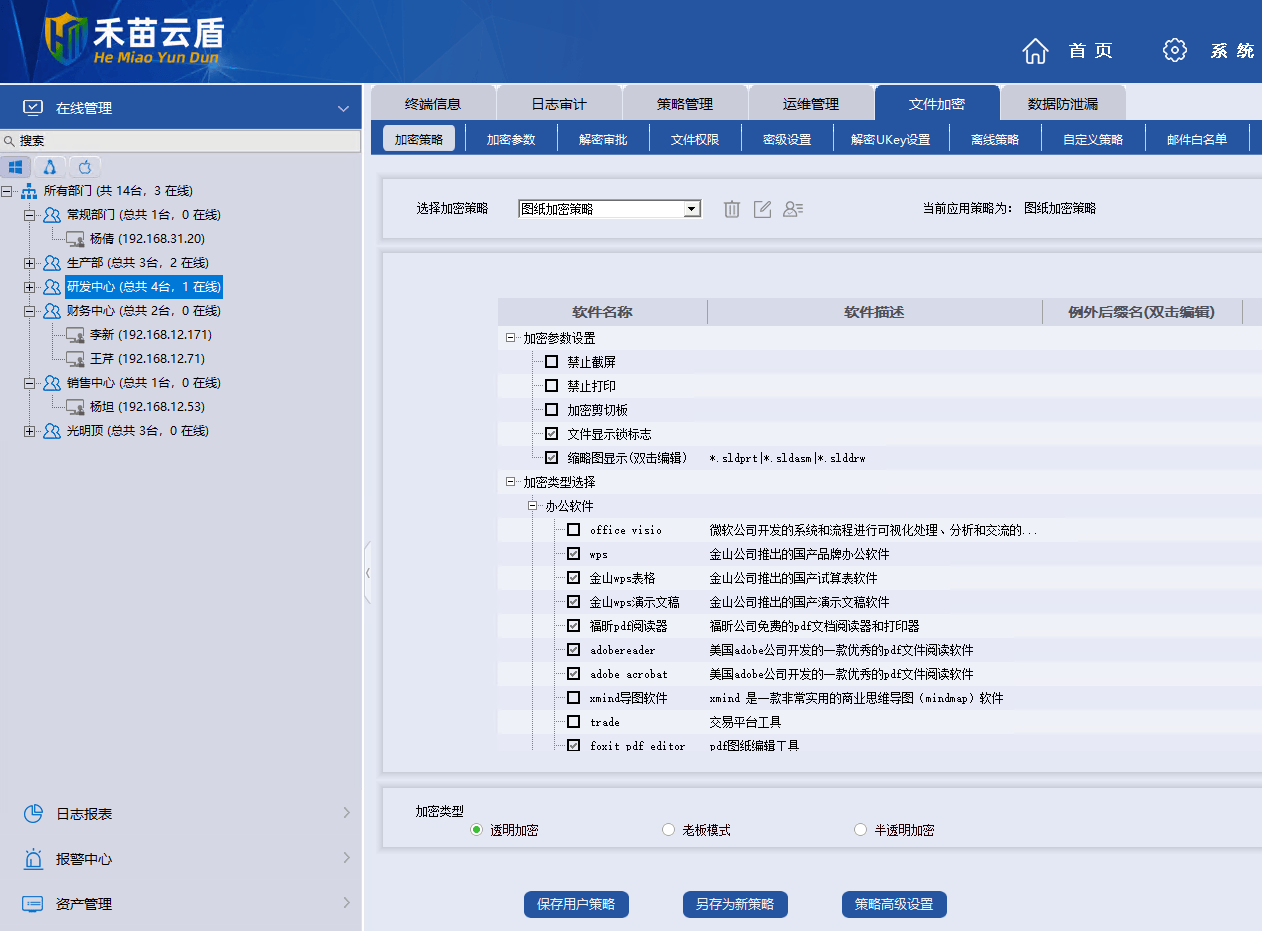Image resolution: width=1262 pixels, height=931 pixels.
Task: Open the 选择加密策略 dropdown
Action: (690, 209)
